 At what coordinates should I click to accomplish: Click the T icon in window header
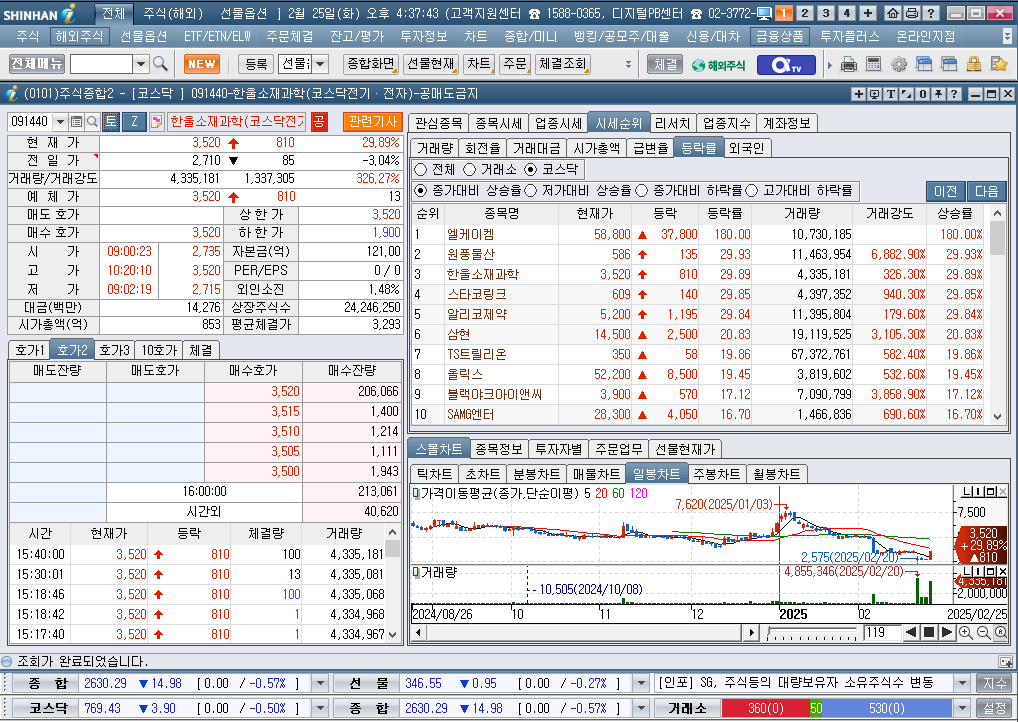coord(891,94)
